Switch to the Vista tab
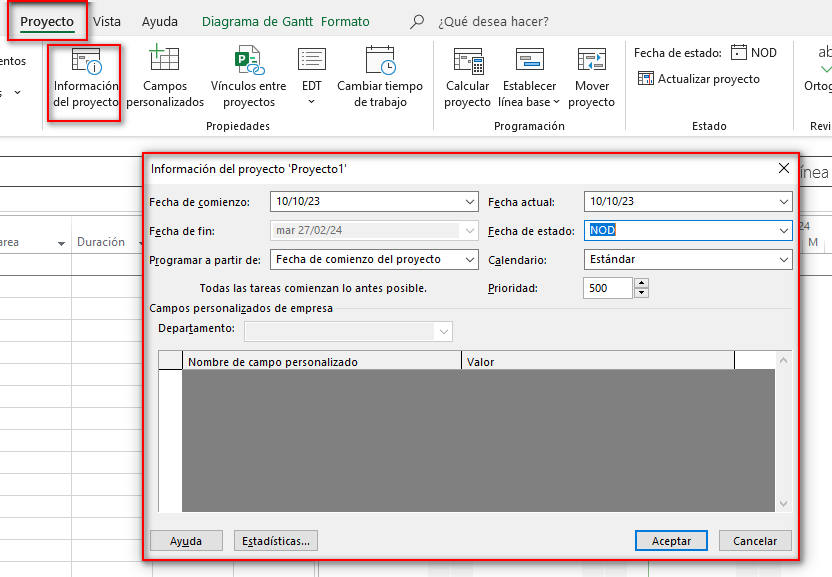This screenshot has height=577, width=832. point(107,21)
